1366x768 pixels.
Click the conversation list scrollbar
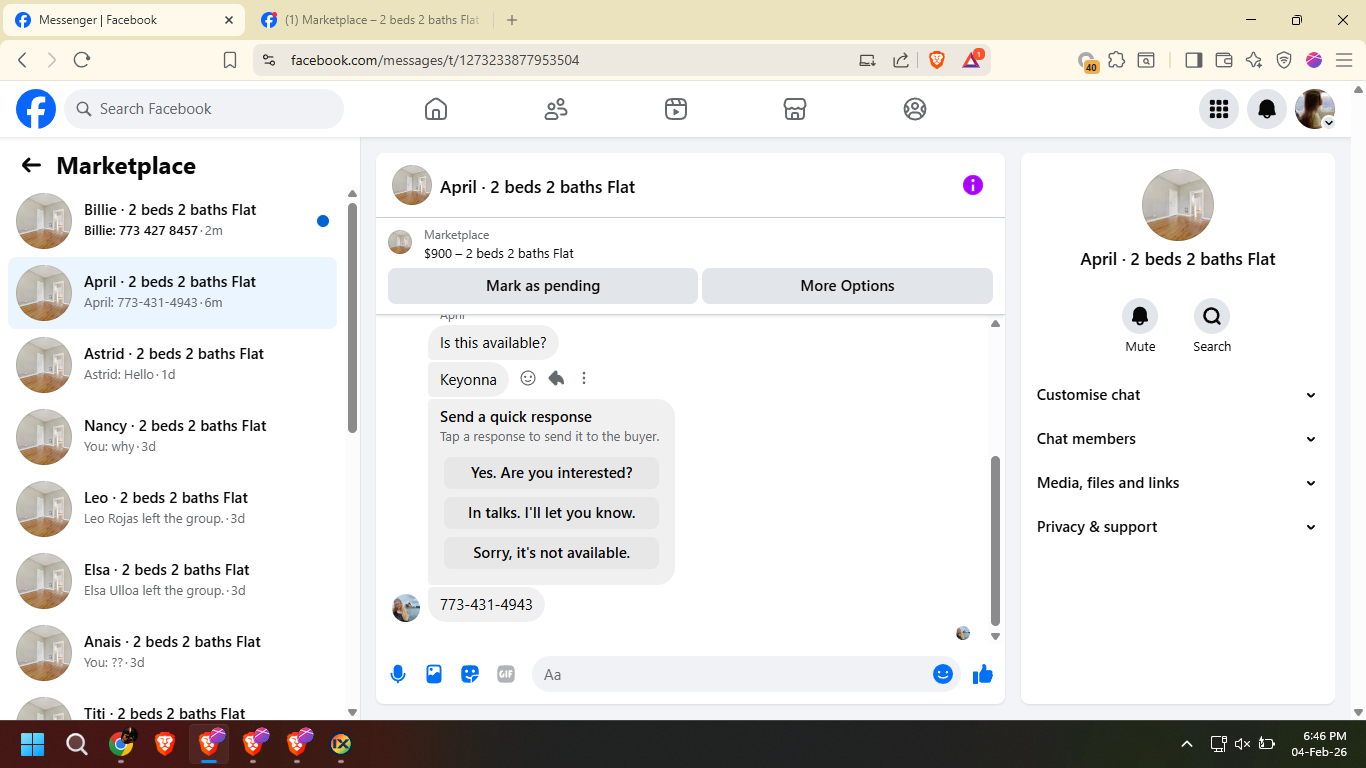click(x=352, y=318)
